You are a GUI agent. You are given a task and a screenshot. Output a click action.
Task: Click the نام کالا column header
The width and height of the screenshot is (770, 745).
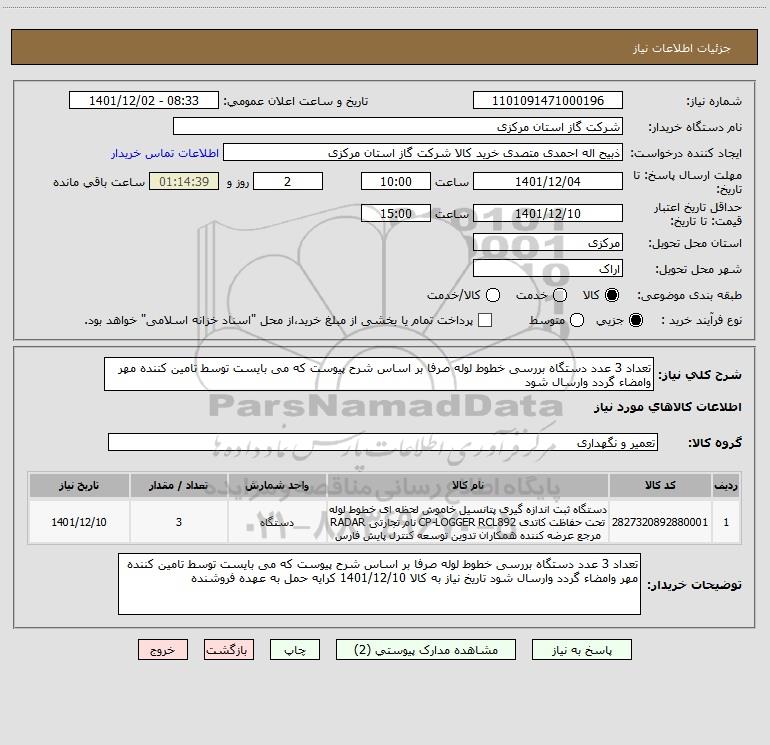click(x=468, y=485)
